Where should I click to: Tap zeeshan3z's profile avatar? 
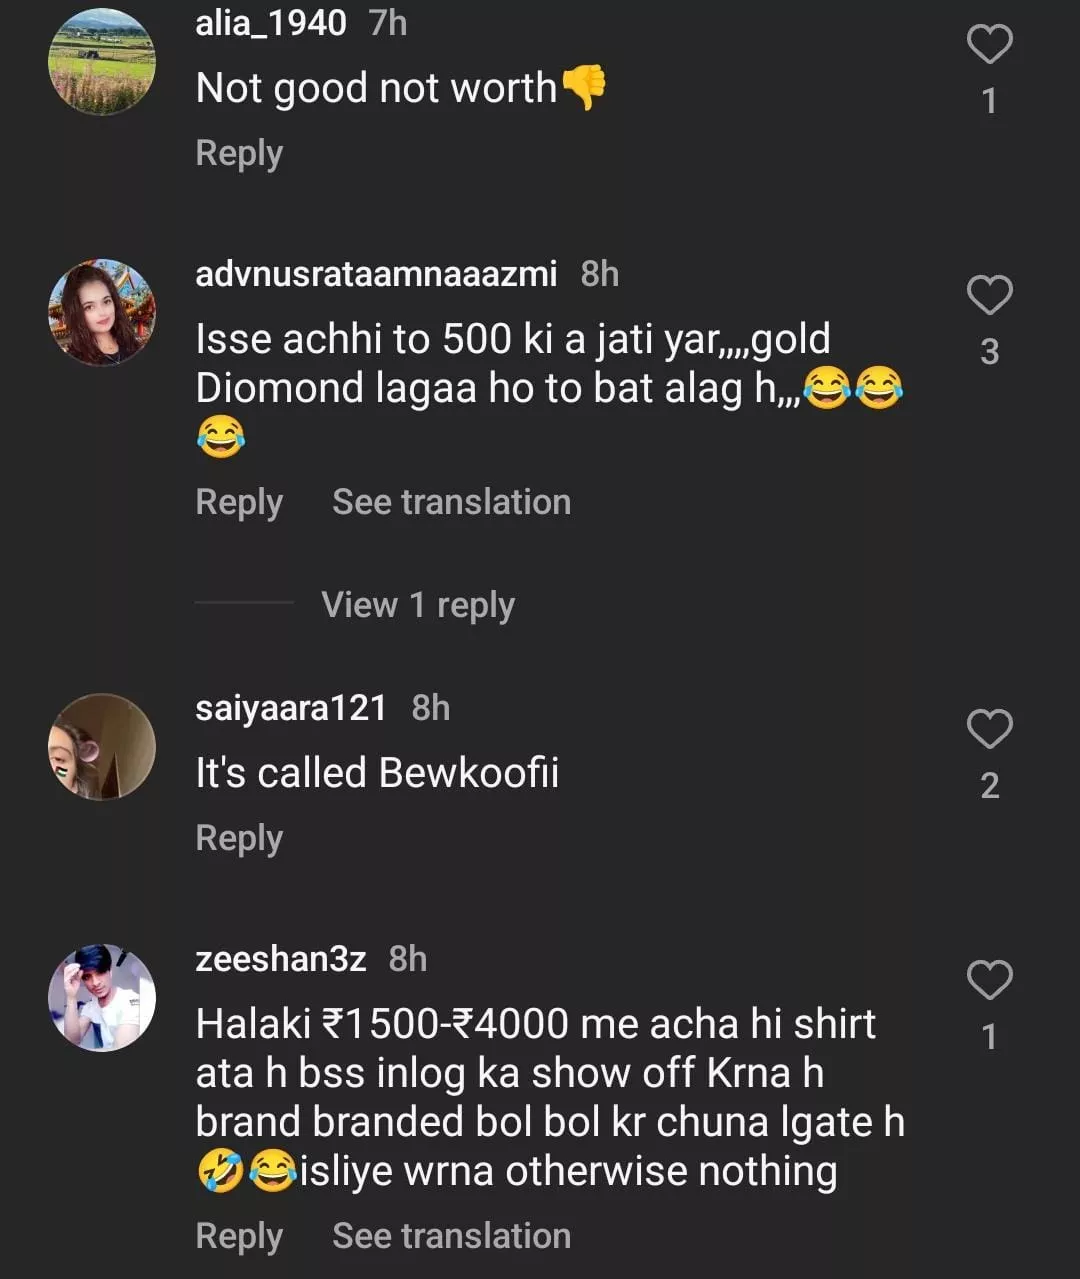point(102,997)
